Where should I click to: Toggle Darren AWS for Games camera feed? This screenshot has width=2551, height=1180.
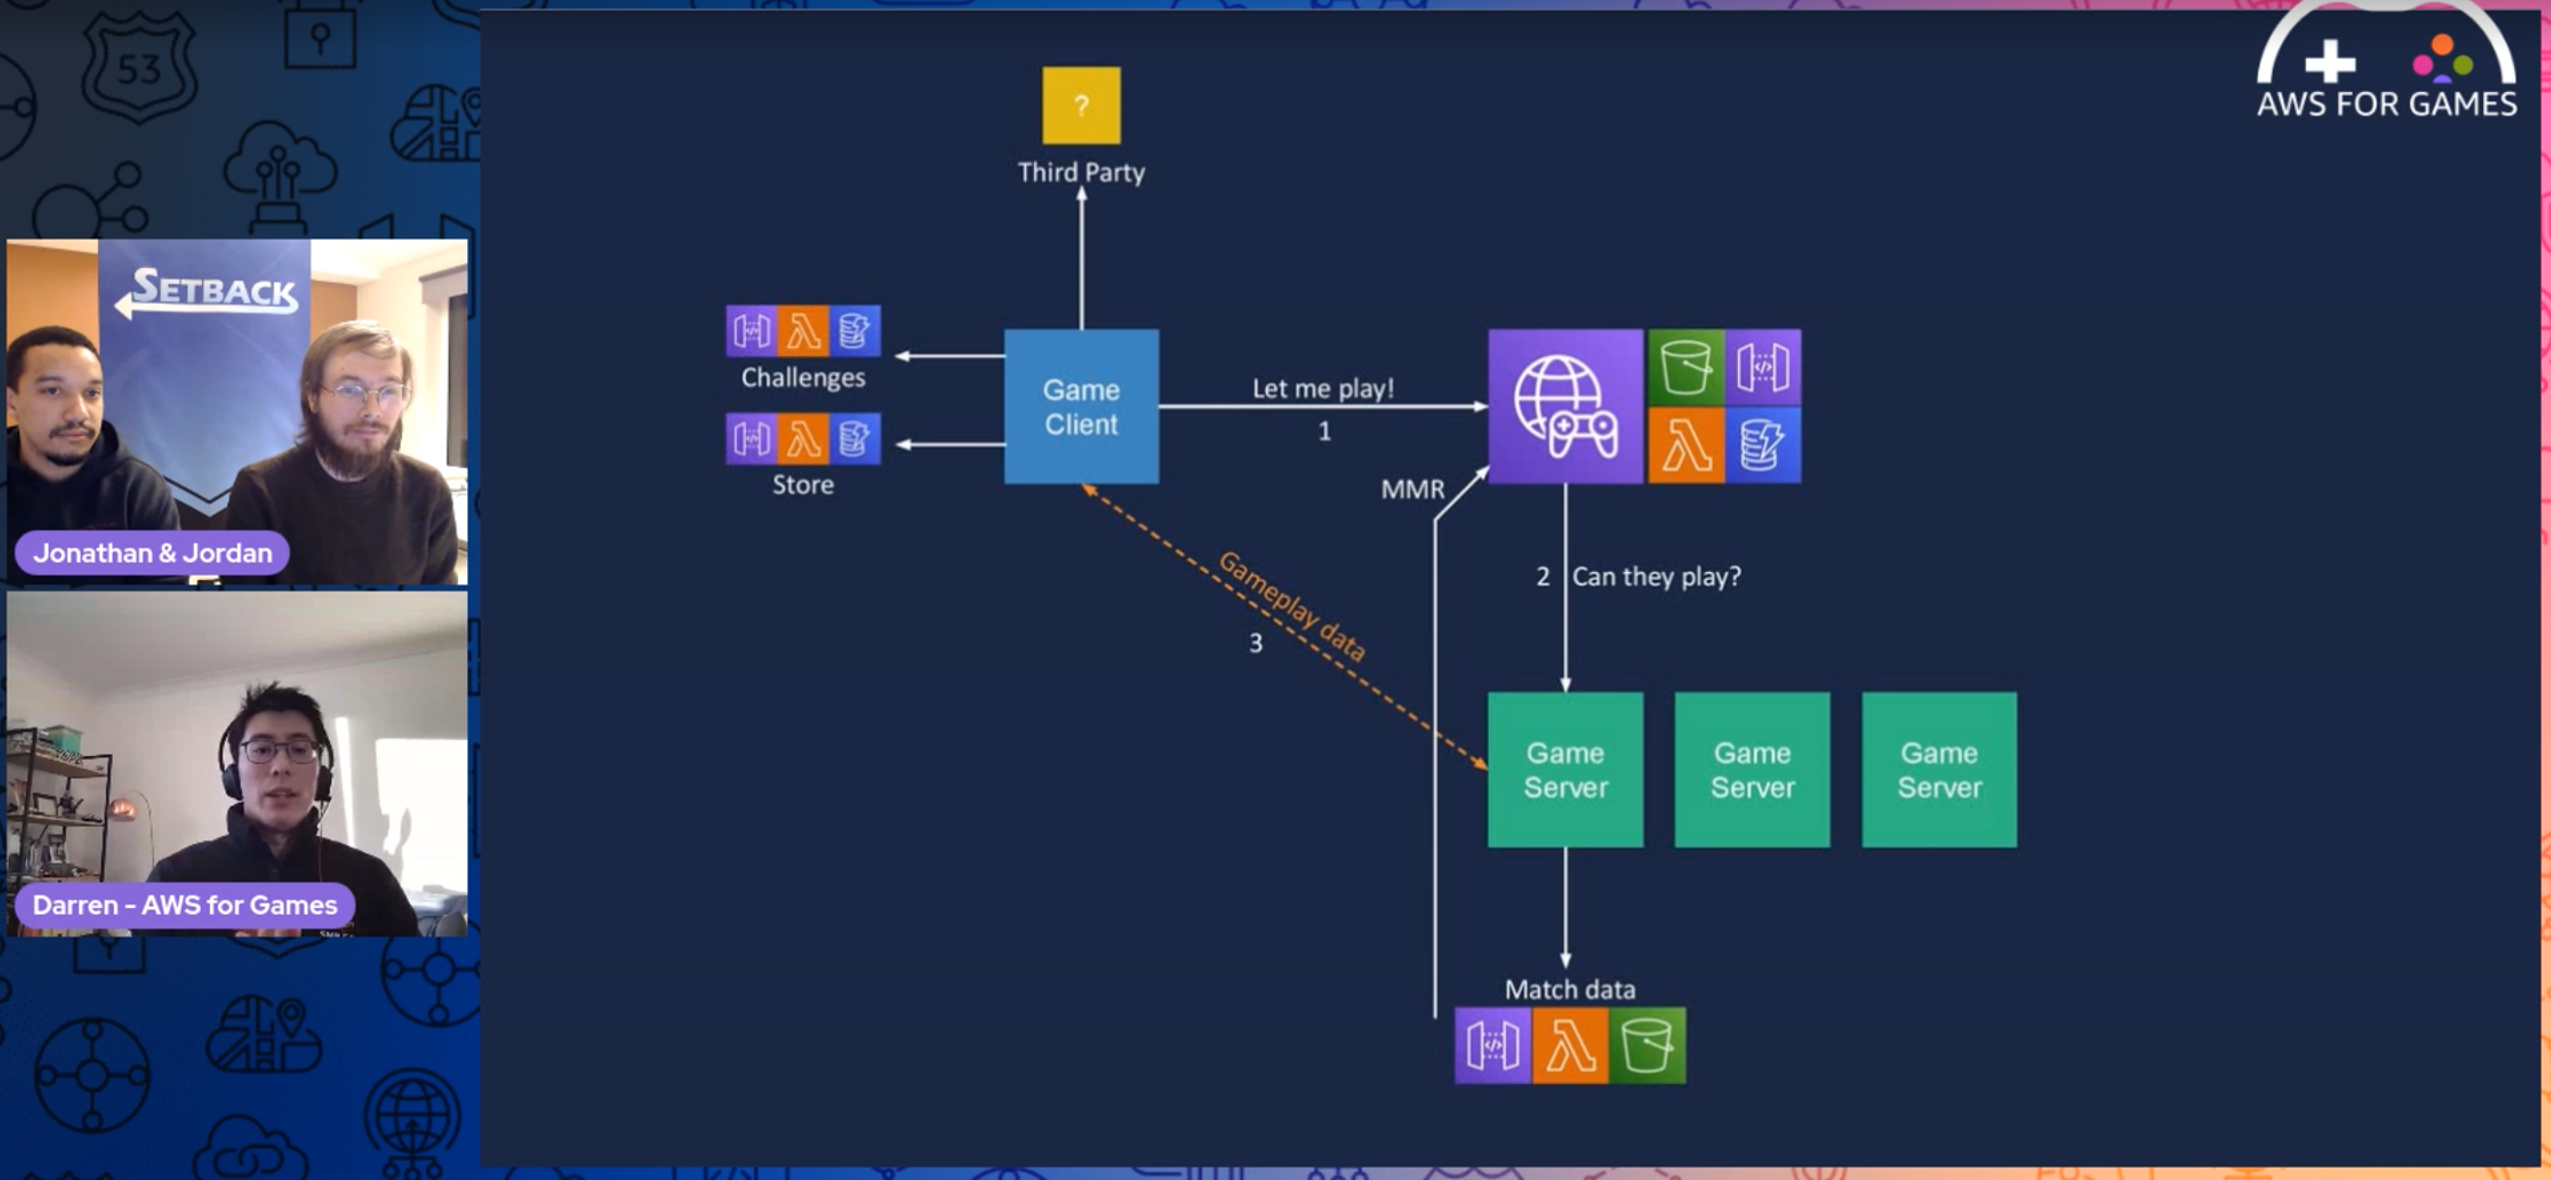click(x=236, y=765)
